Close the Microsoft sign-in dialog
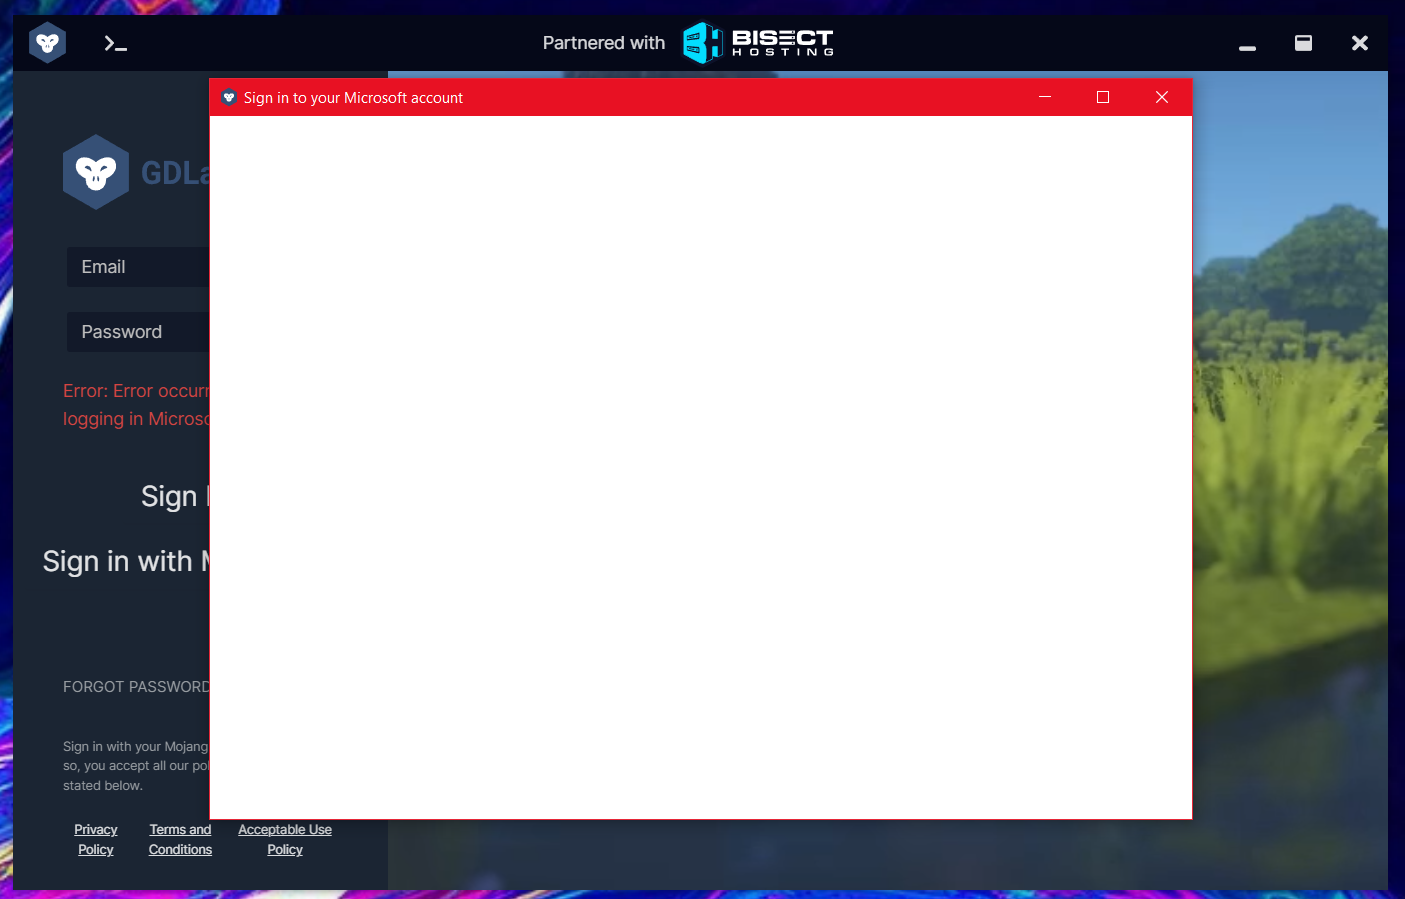Image resolution: width=1405 pixels, height=899 pixels. click(1162, 97)
